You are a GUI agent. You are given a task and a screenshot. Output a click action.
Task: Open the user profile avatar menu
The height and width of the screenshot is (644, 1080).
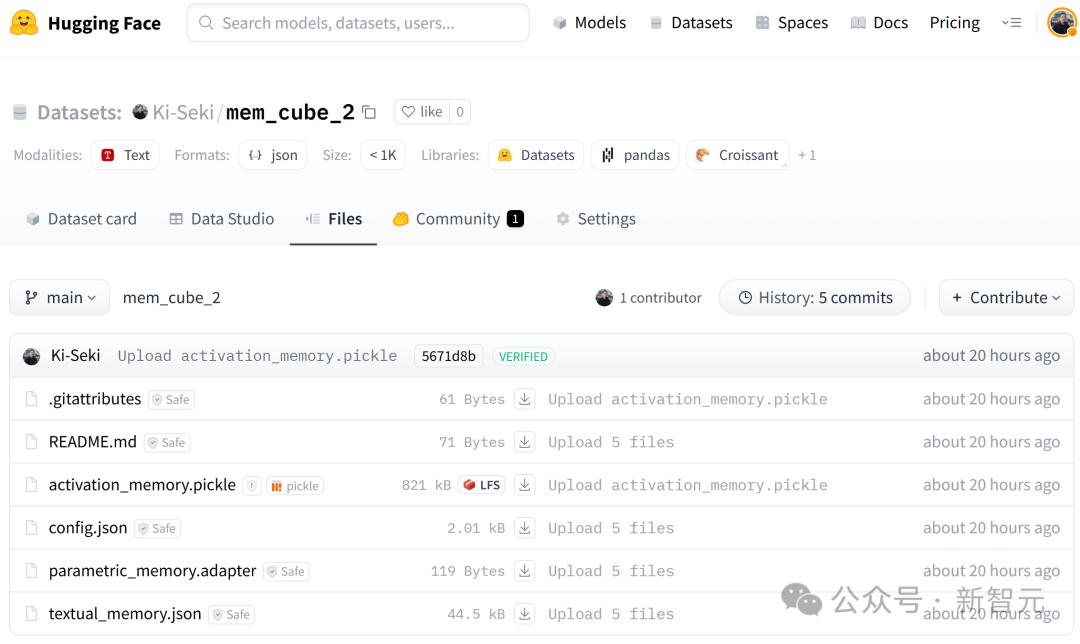tap(1061, 23)
